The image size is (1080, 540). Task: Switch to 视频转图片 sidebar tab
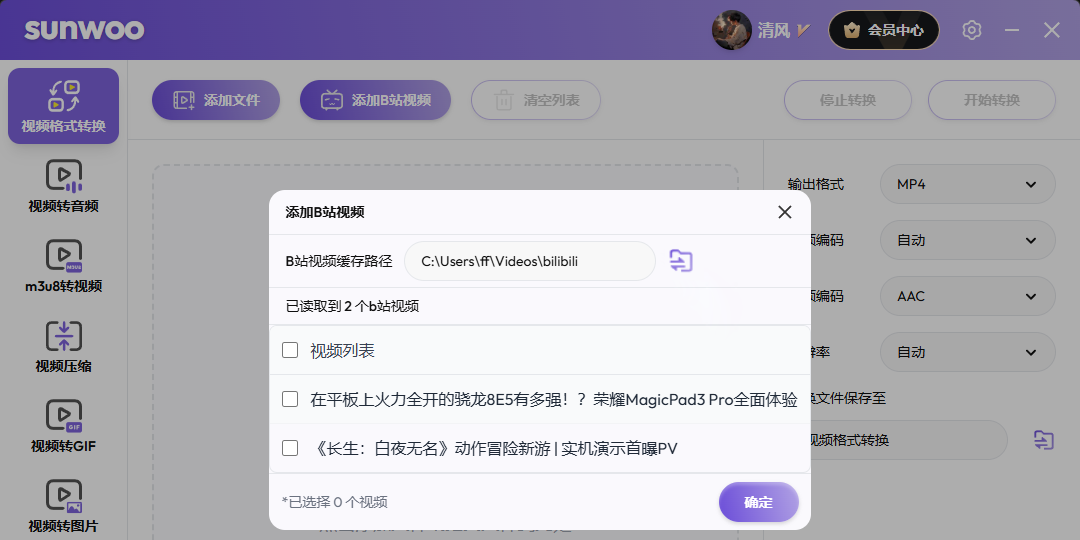click(64, 505)
